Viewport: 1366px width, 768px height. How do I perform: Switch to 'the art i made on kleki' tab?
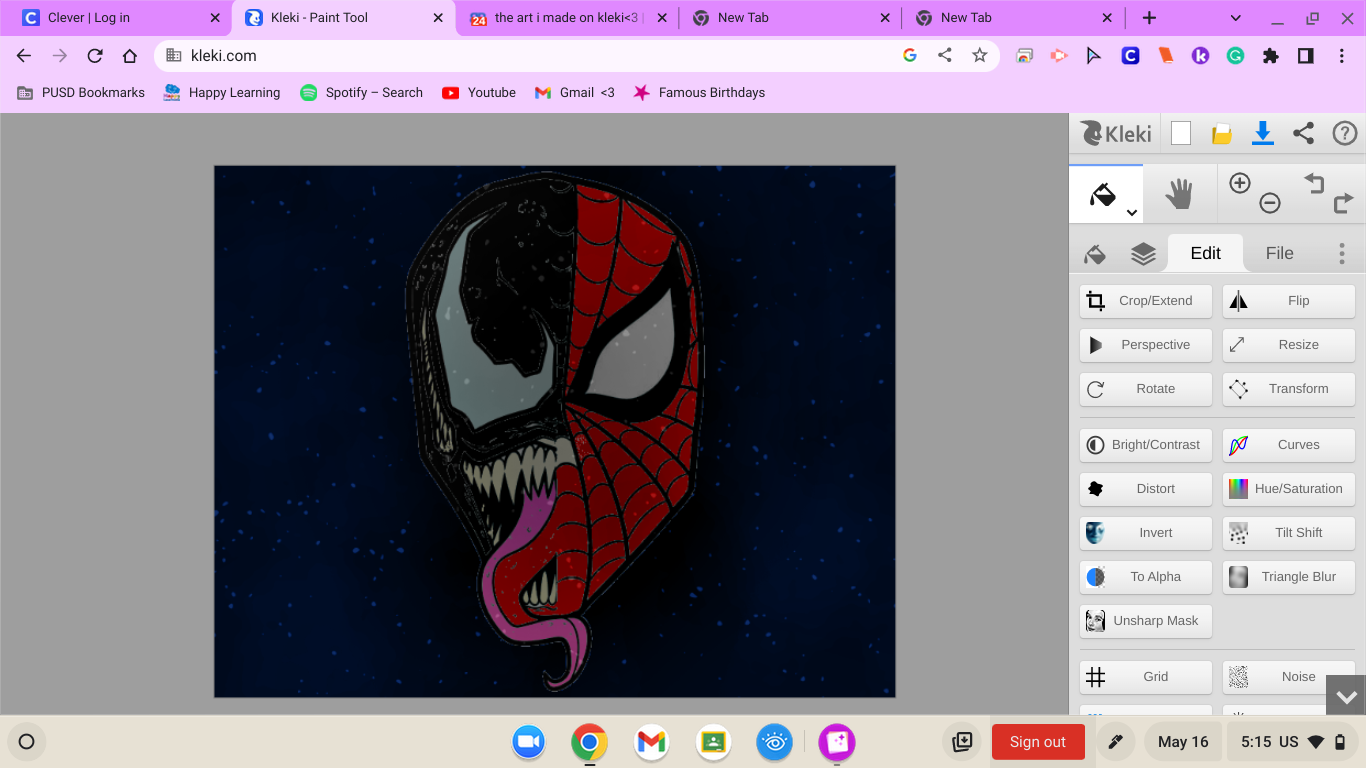coord(567,18)
